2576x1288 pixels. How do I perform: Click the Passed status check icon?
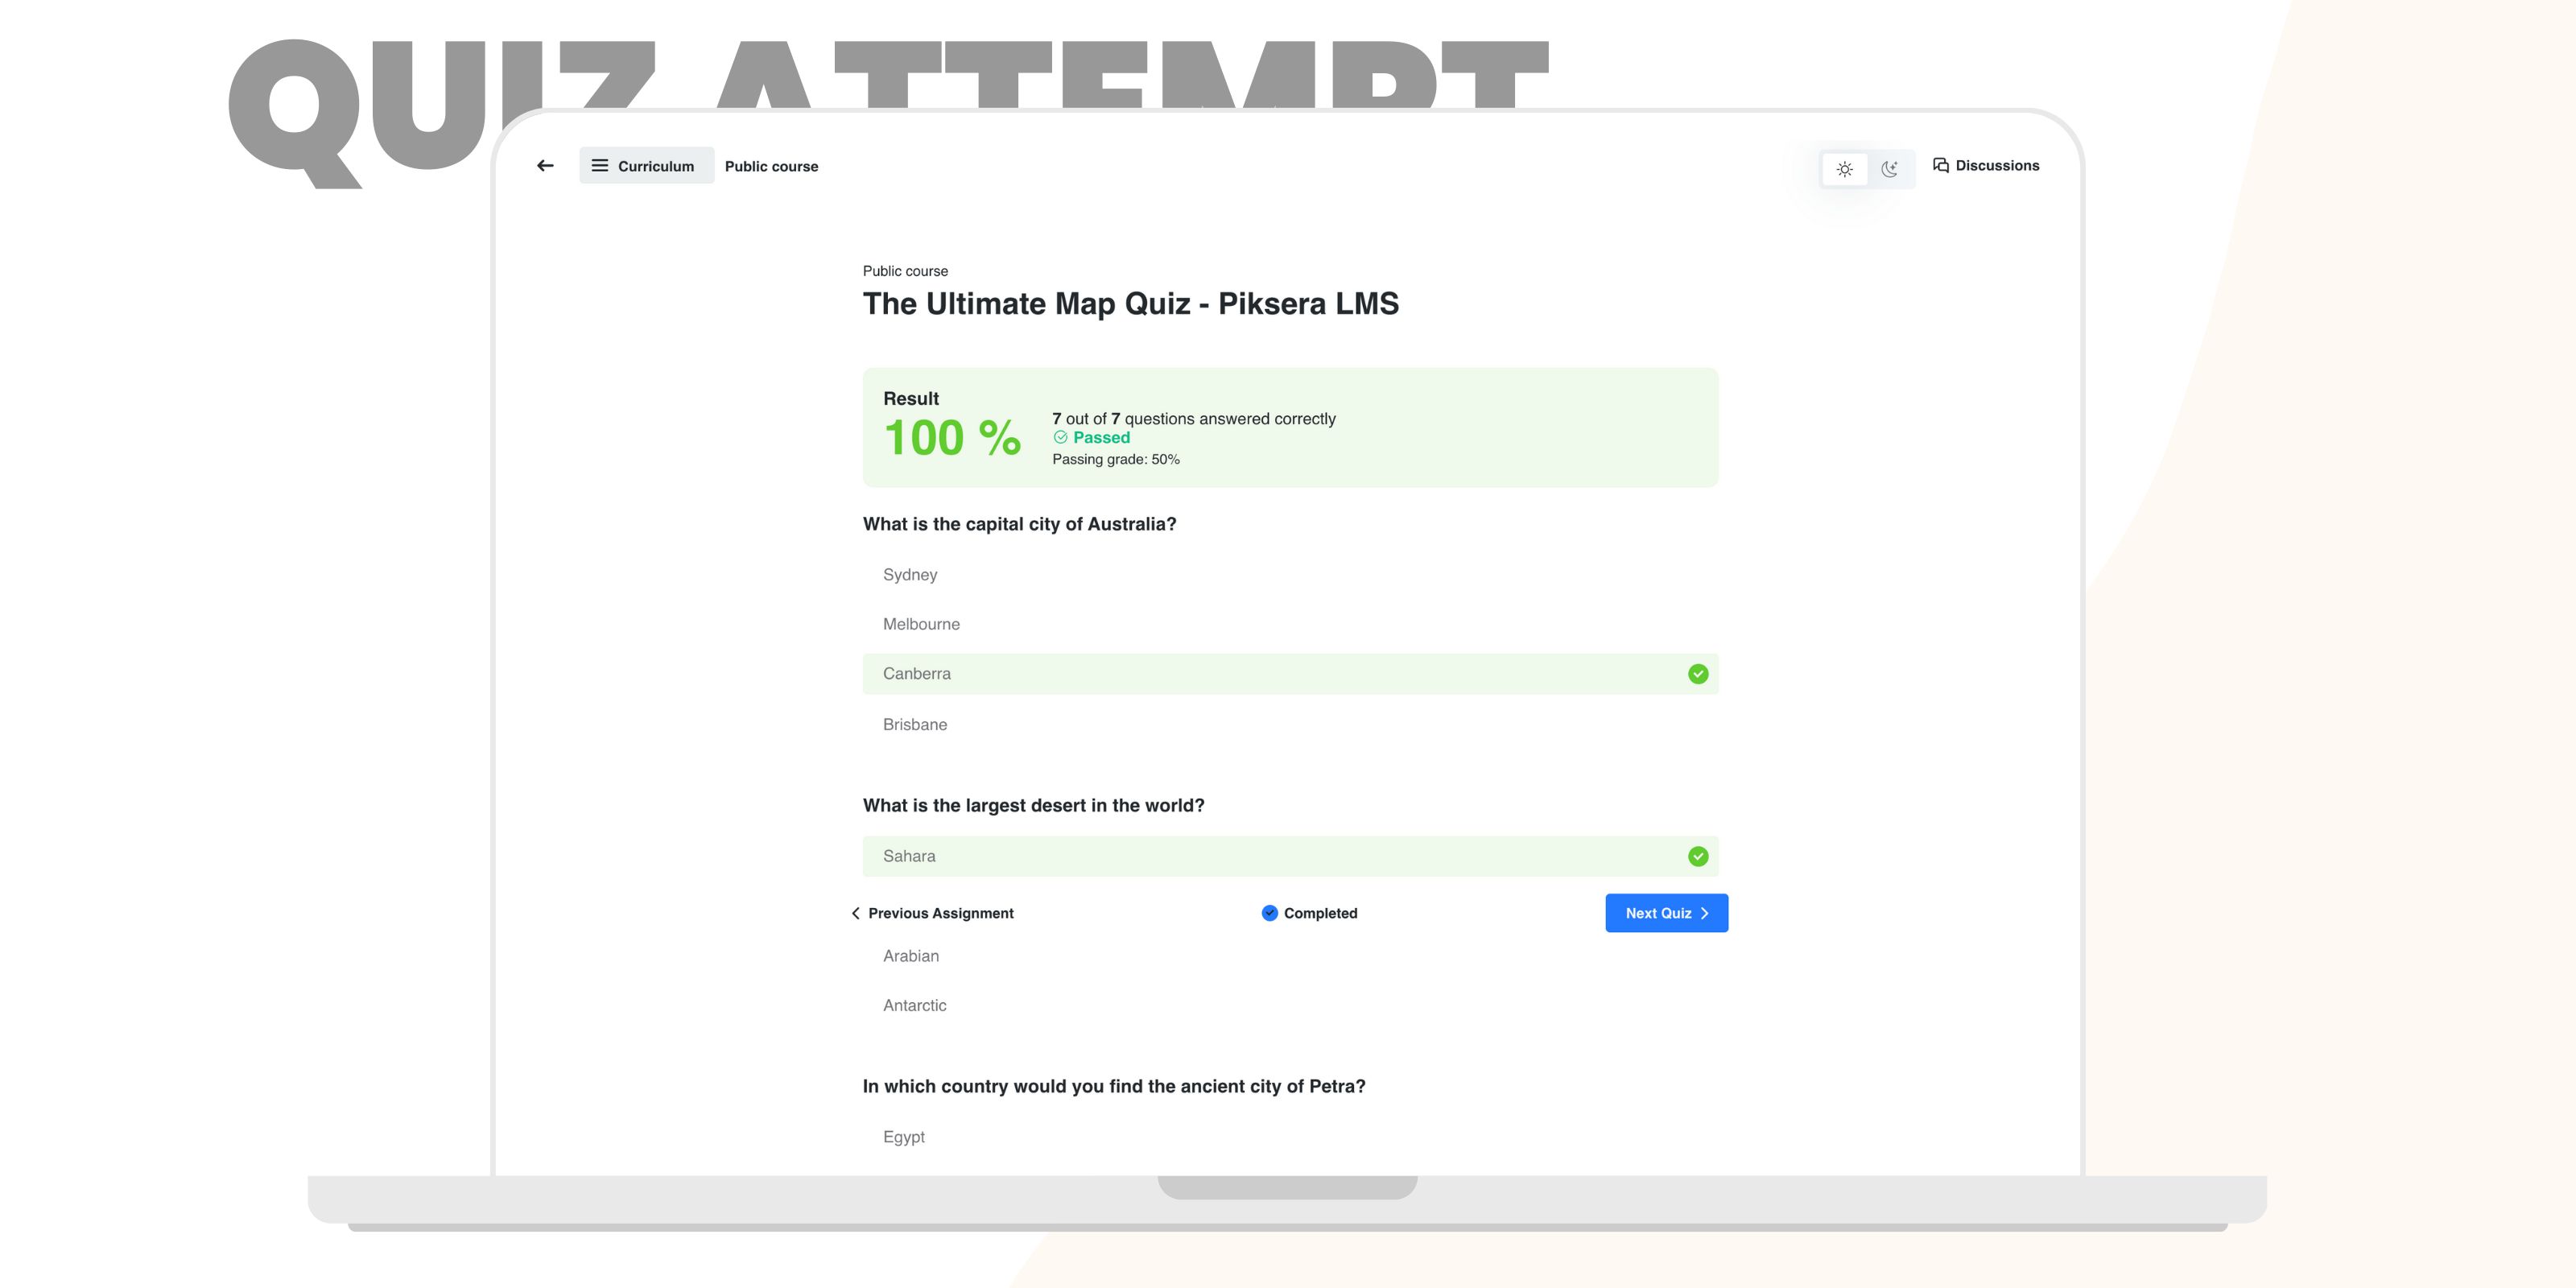(1061, 437)
